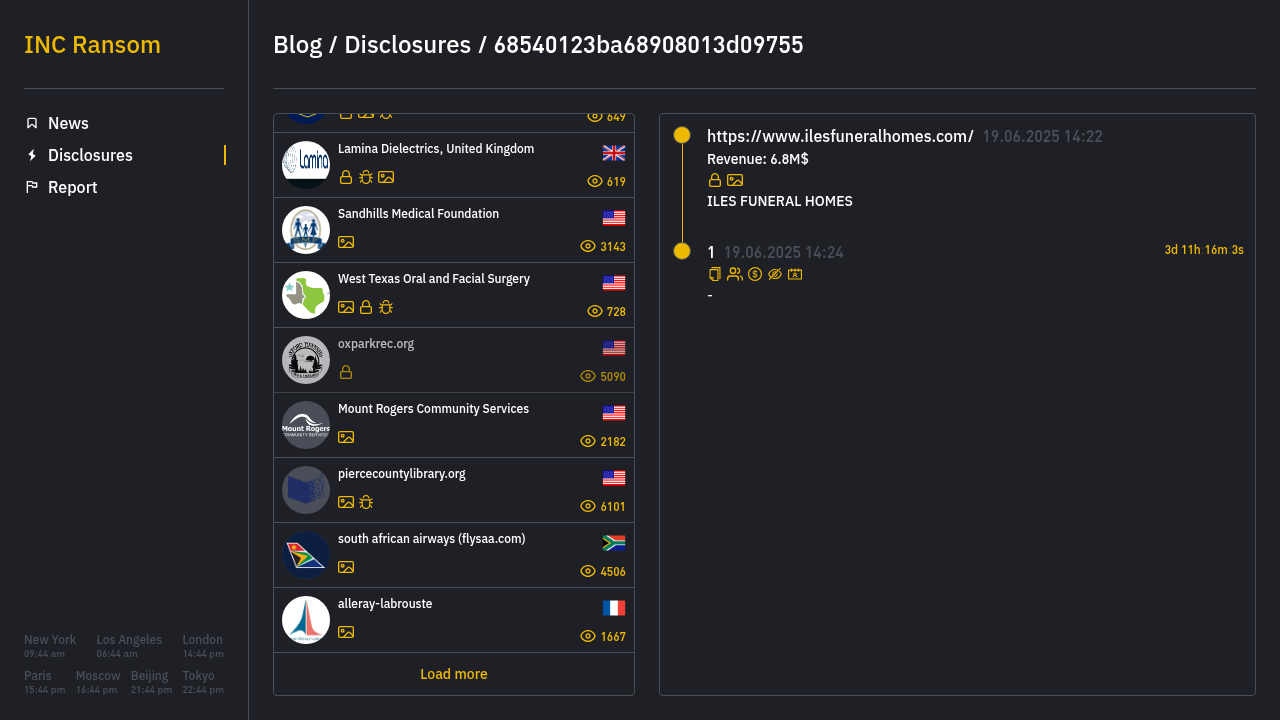This screenshot has height=720, width=1280.
Task: Click image icon under alleray-labrouste
Action: tap(346, 632)
